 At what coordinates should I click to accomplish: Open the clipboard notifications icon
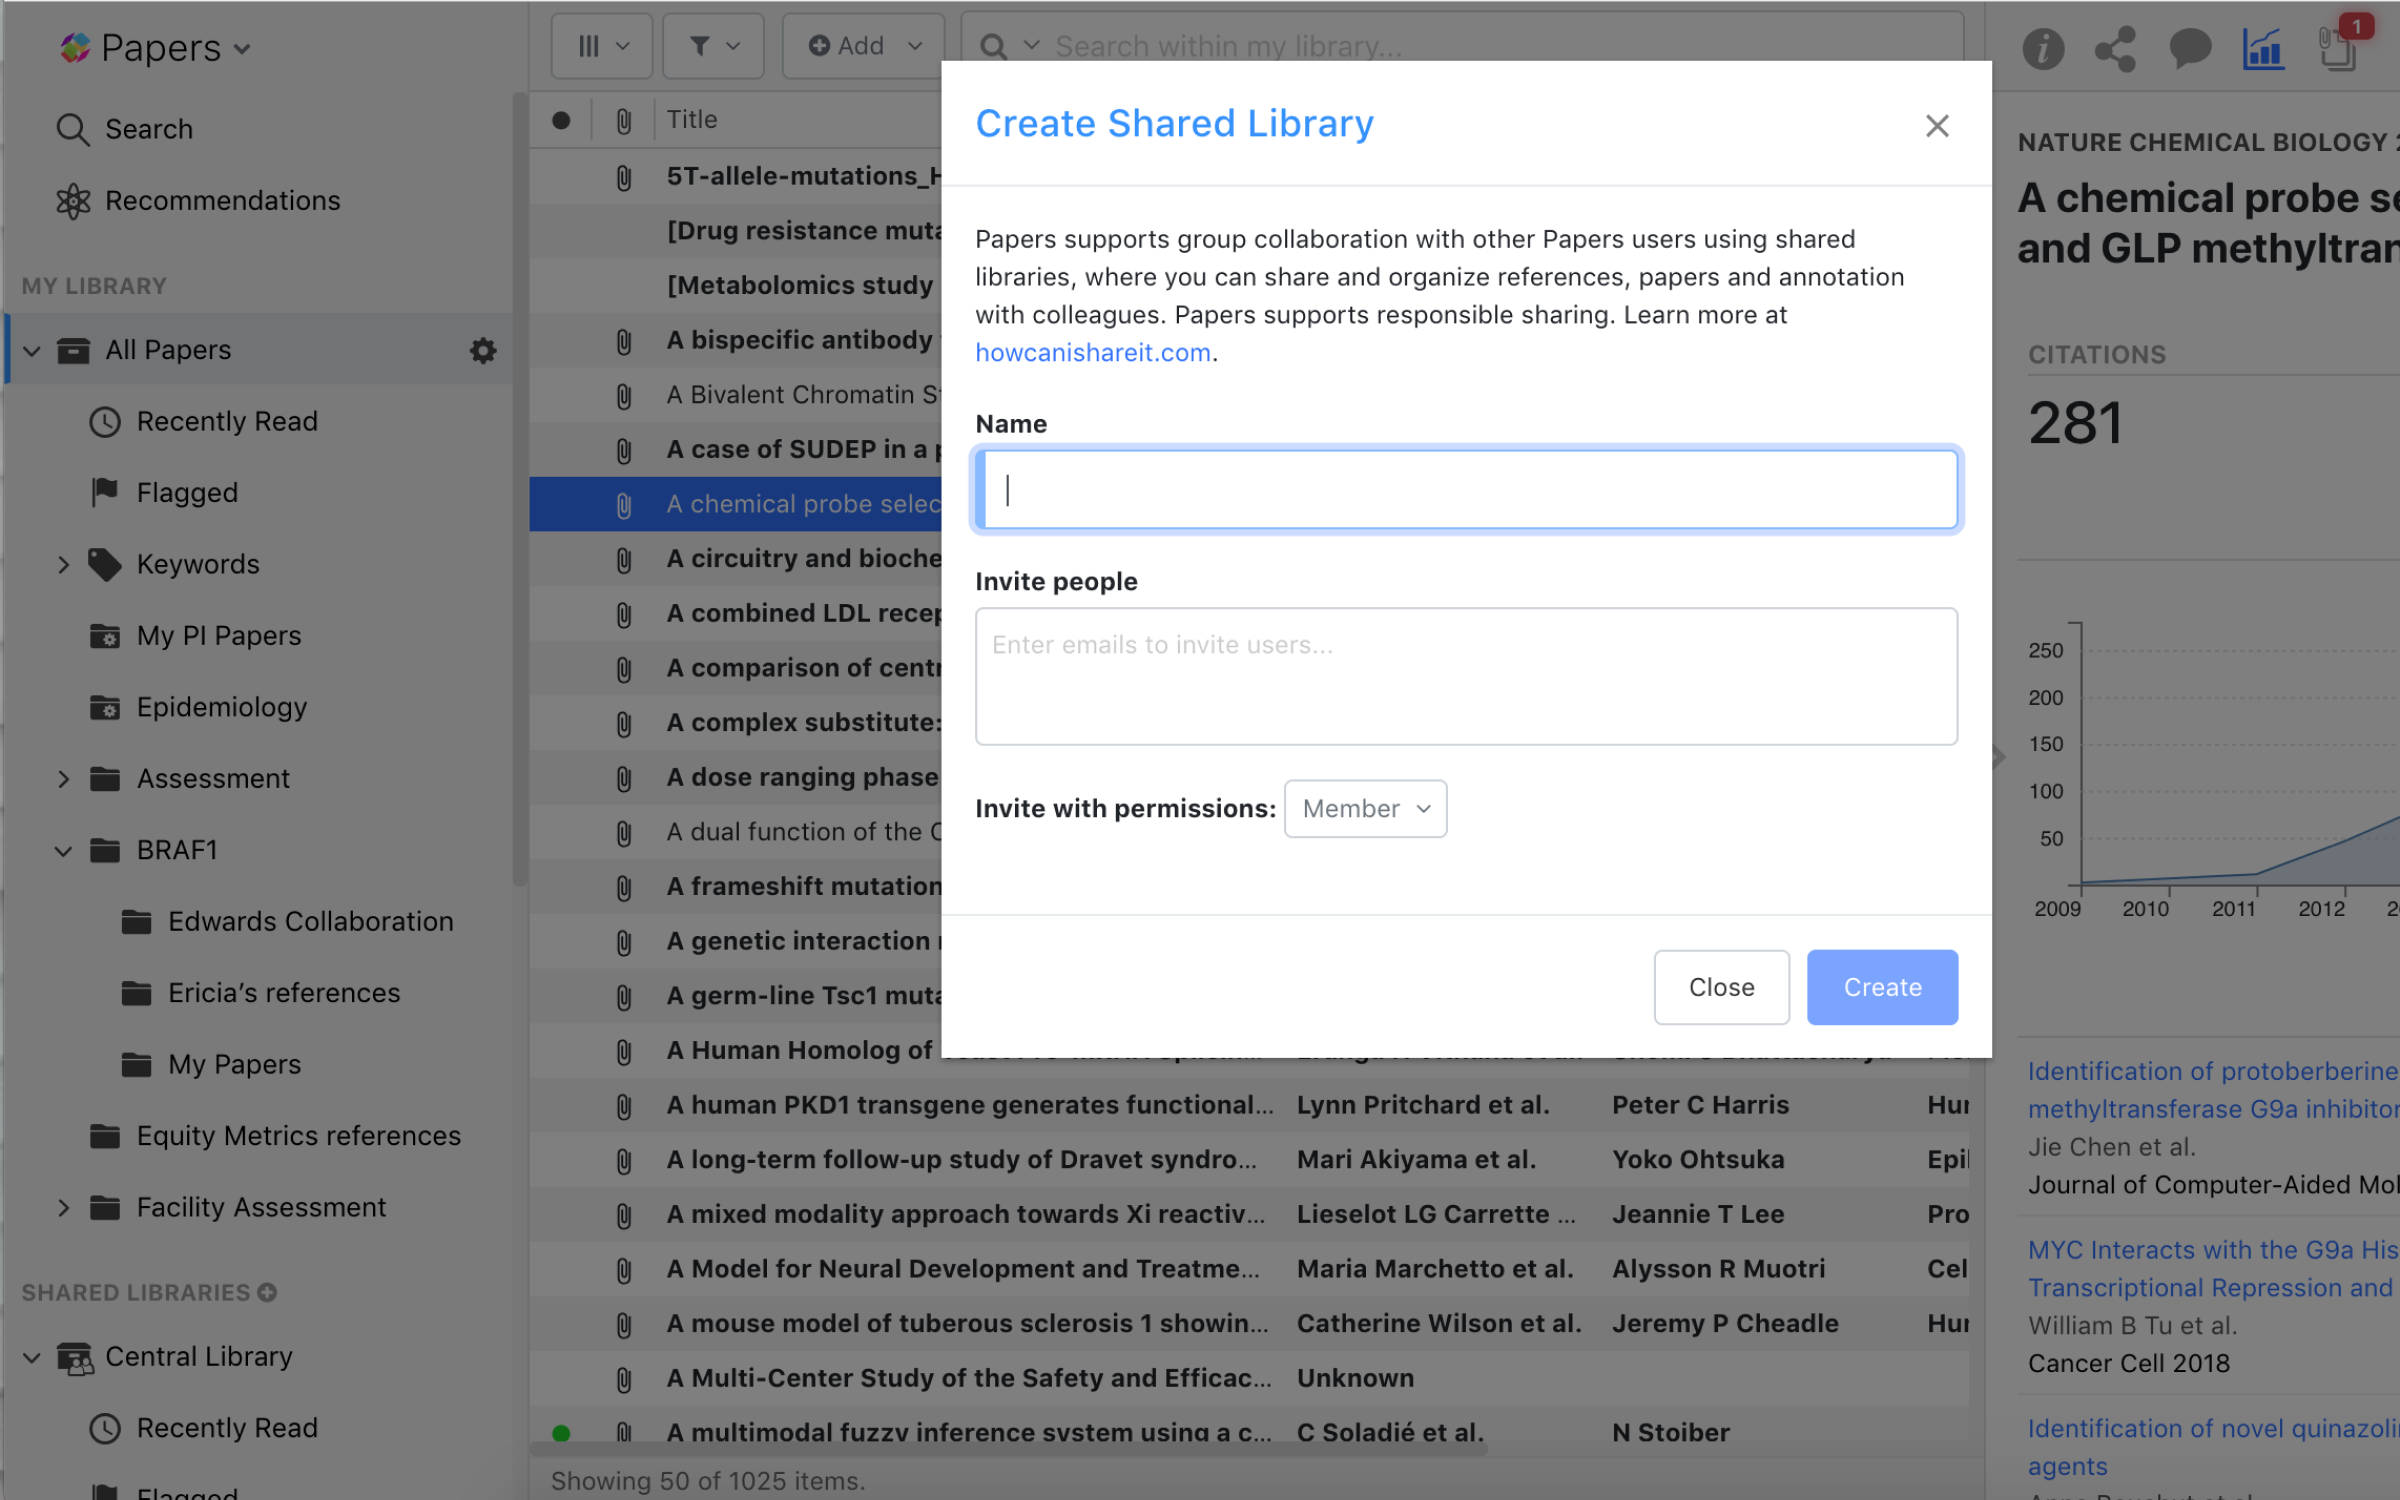pos(2338,48)
